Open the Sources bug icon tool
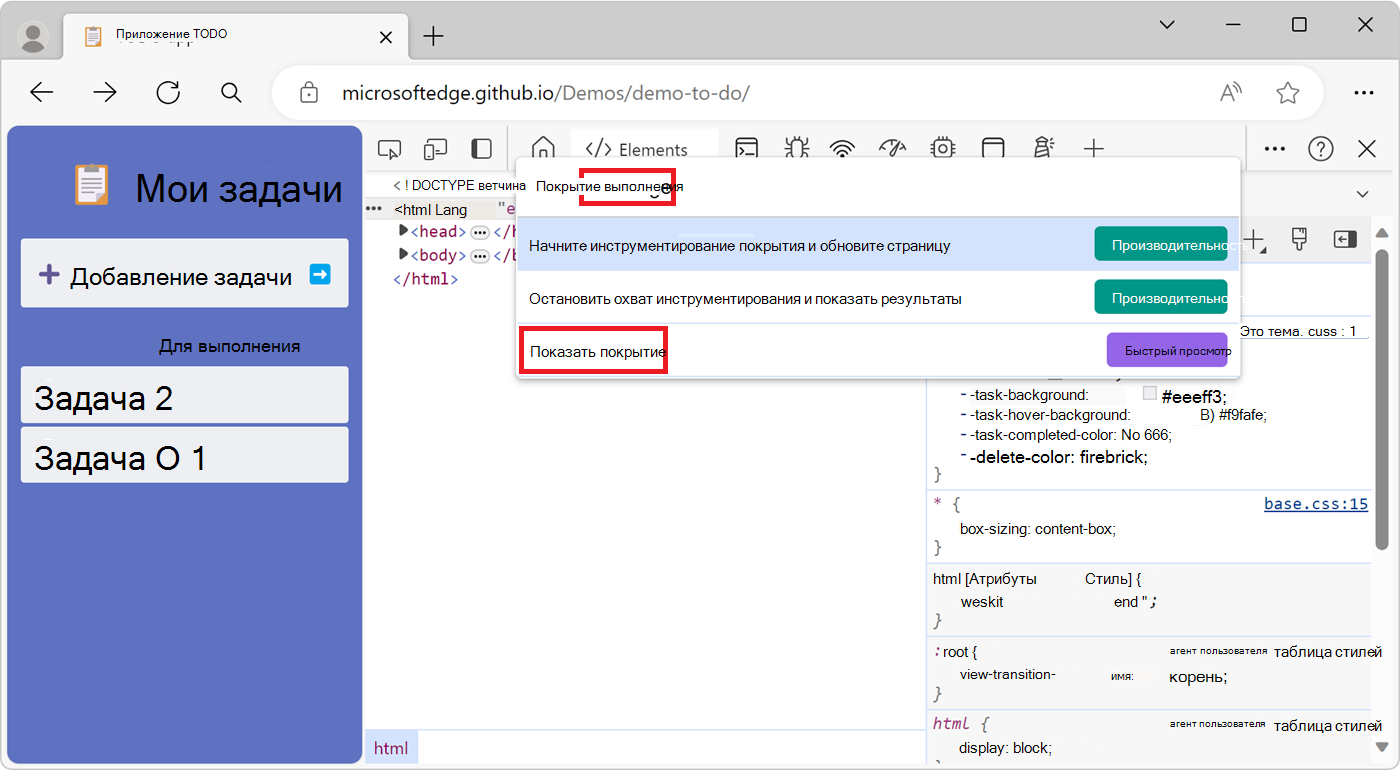The height and width of the screenshot is (770, 1400). click(x=796, y=149)
